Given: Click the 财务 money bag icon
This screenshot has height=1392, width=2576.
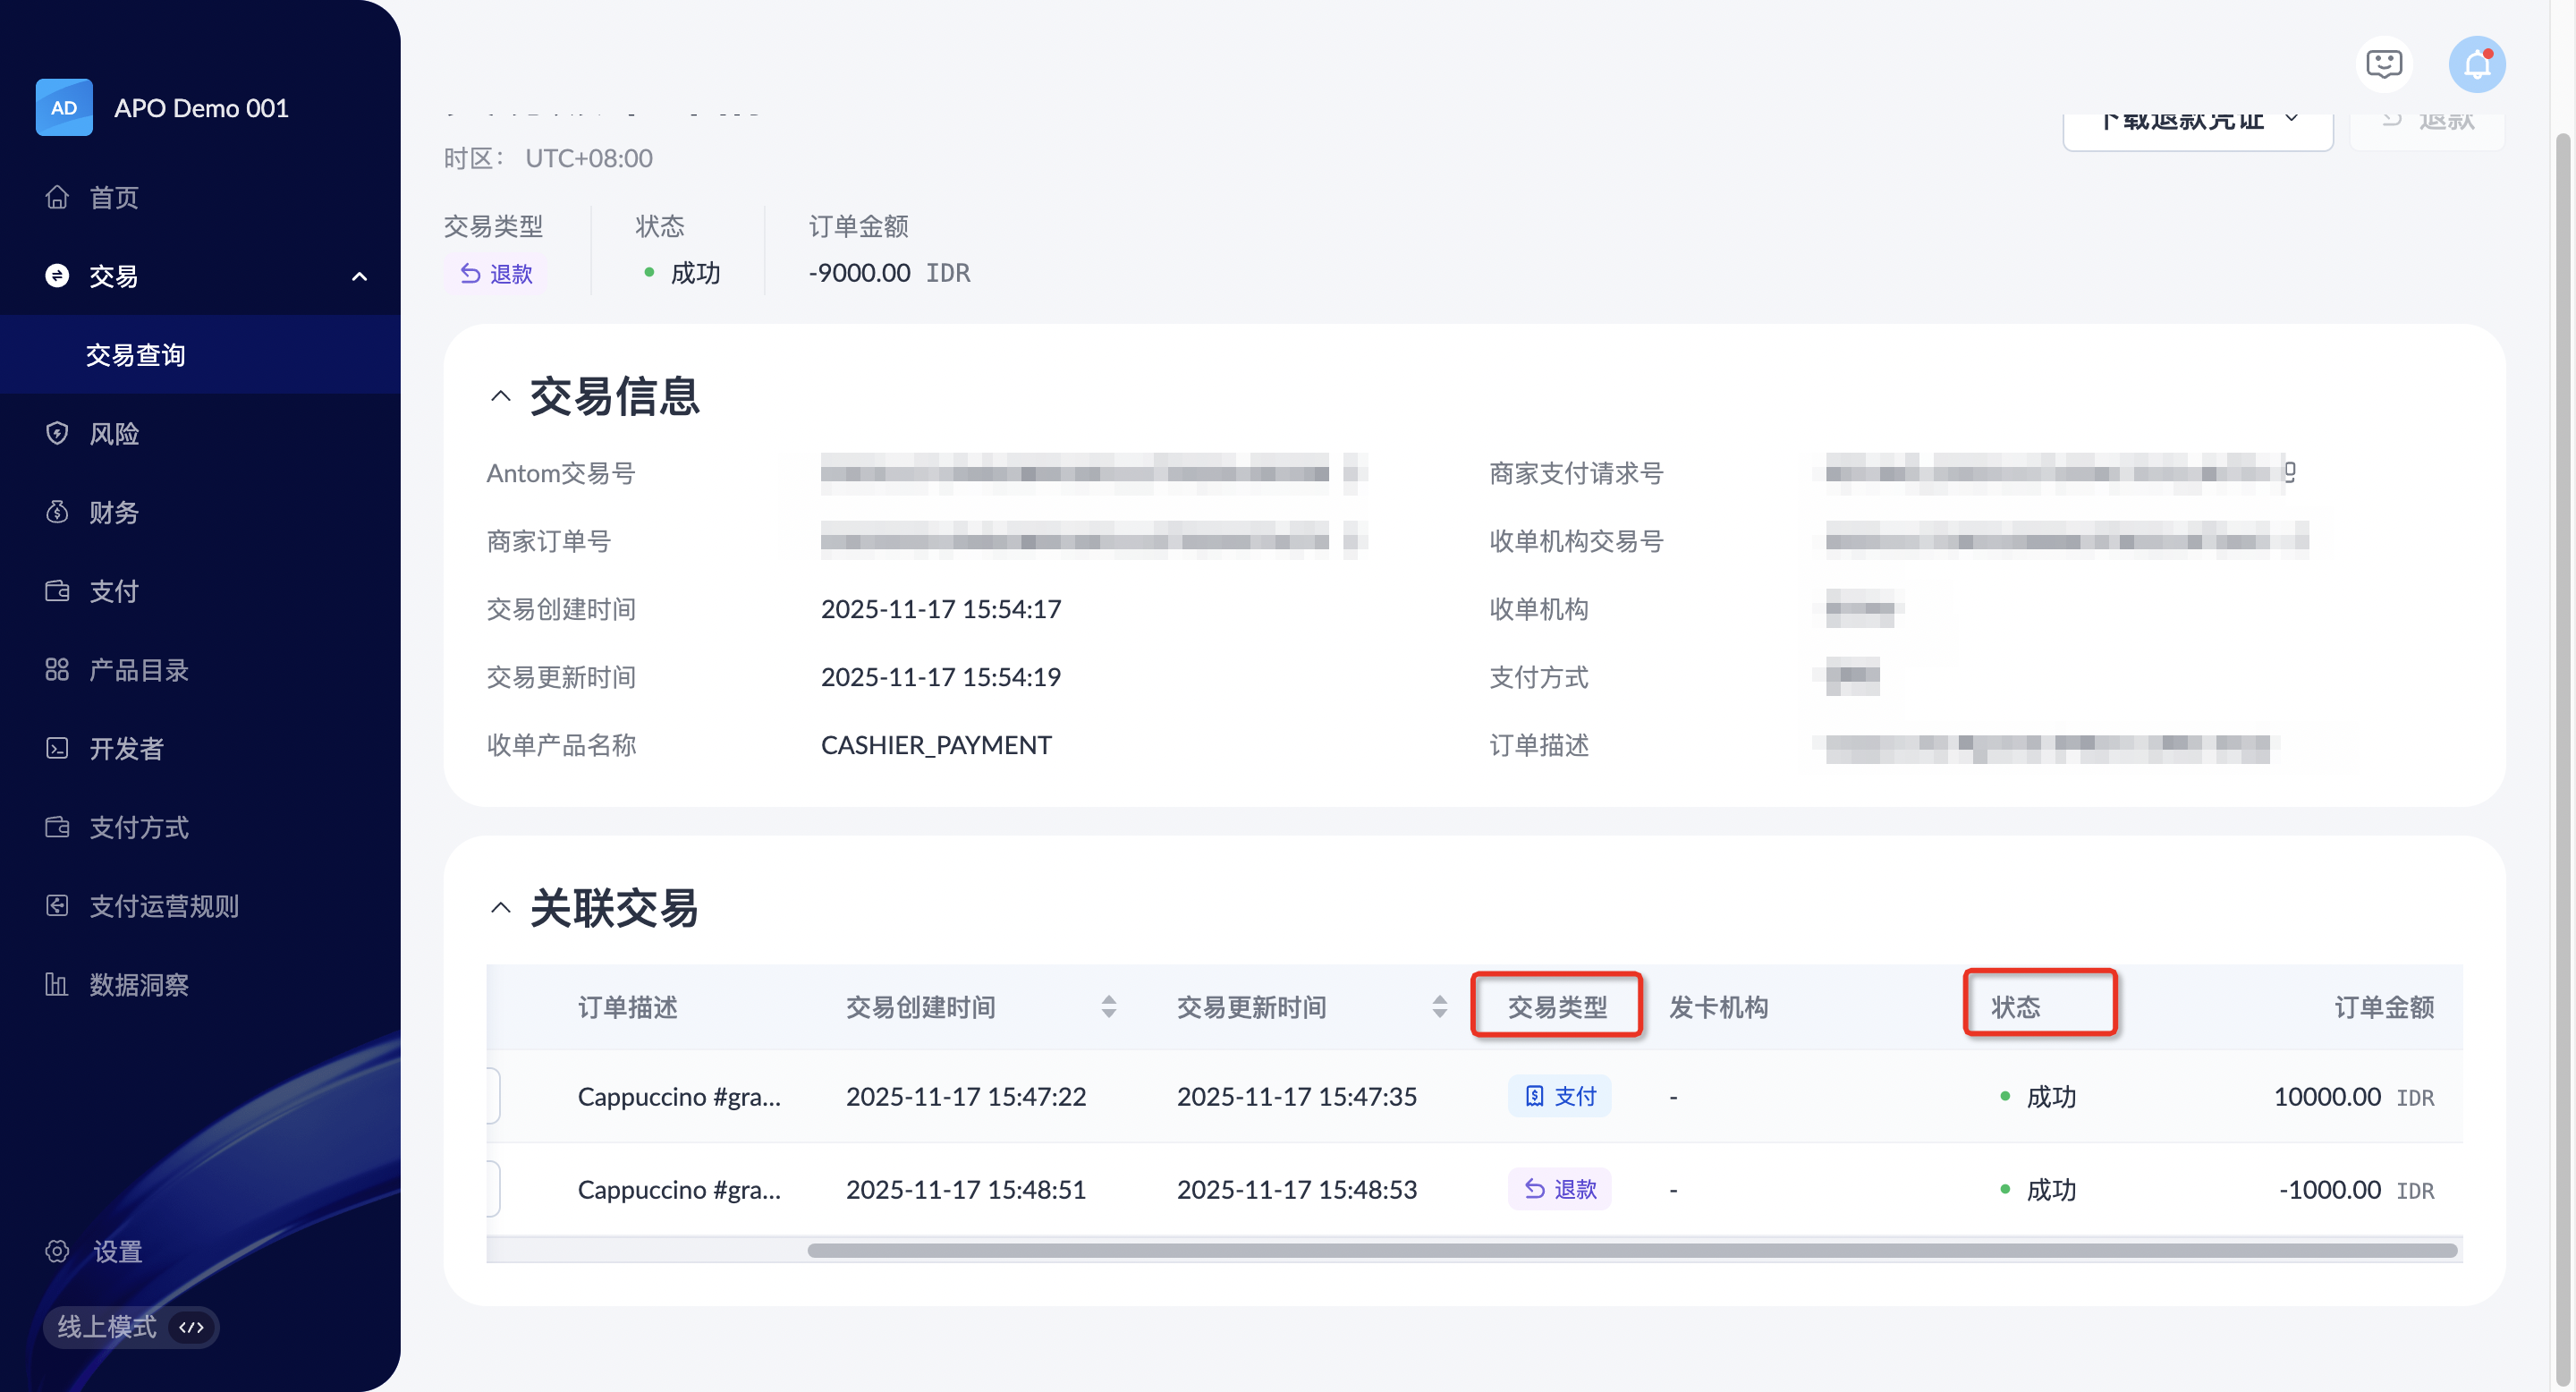Looking at the screenshot, I should (x=57, y=512).
